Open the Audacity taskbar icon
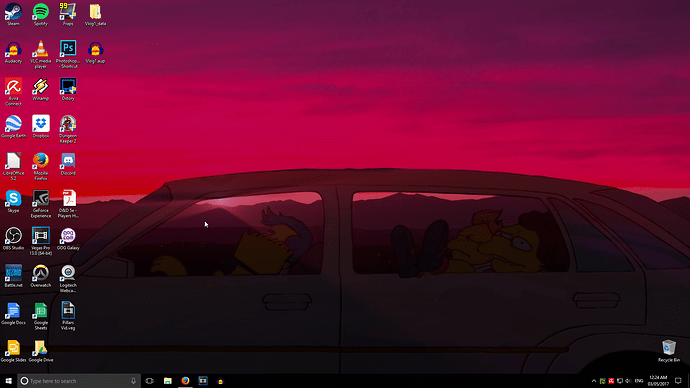 pyautogui.click(x=220, y=381)
